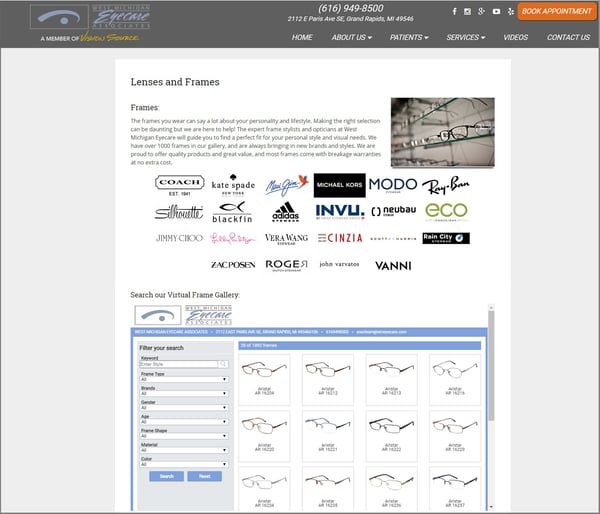Click the keyword search magnifier icon
Viewport: 600px width, 514px height.
tap(223, 364)
